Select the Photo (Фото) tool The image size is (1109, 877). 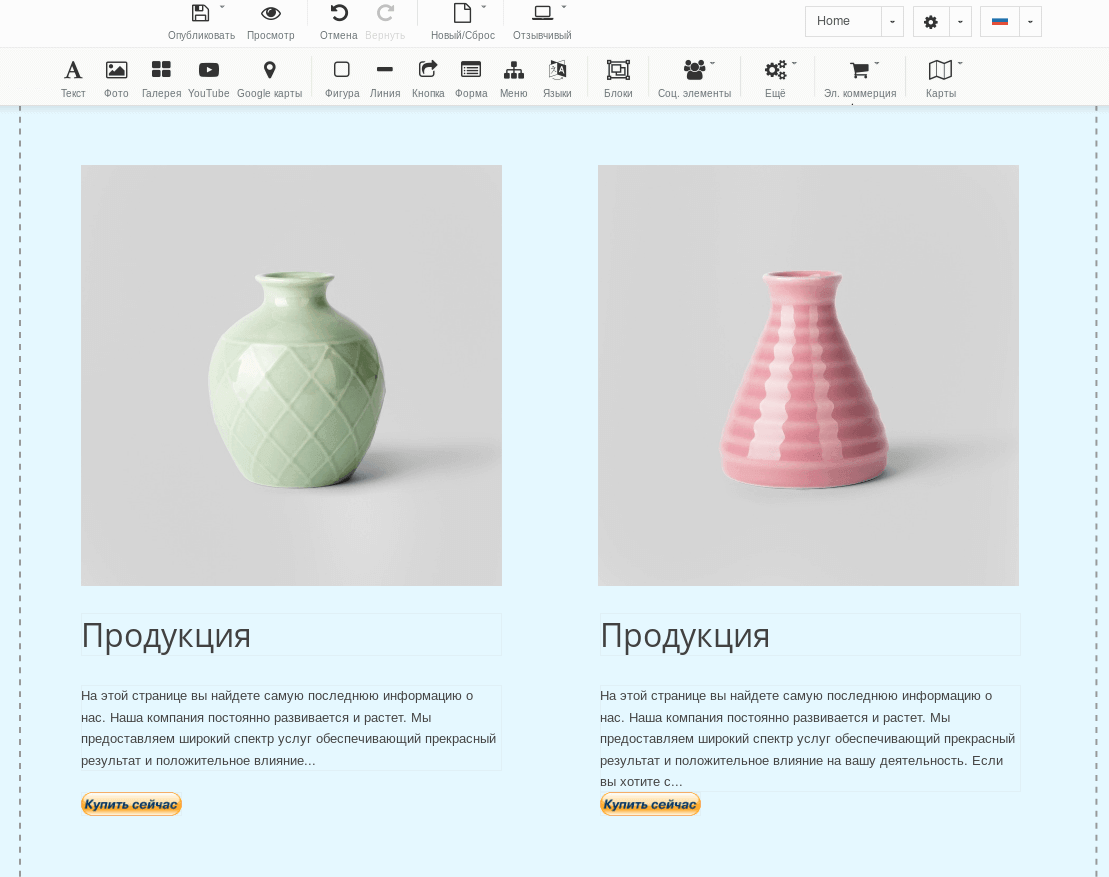pos(116,79)
